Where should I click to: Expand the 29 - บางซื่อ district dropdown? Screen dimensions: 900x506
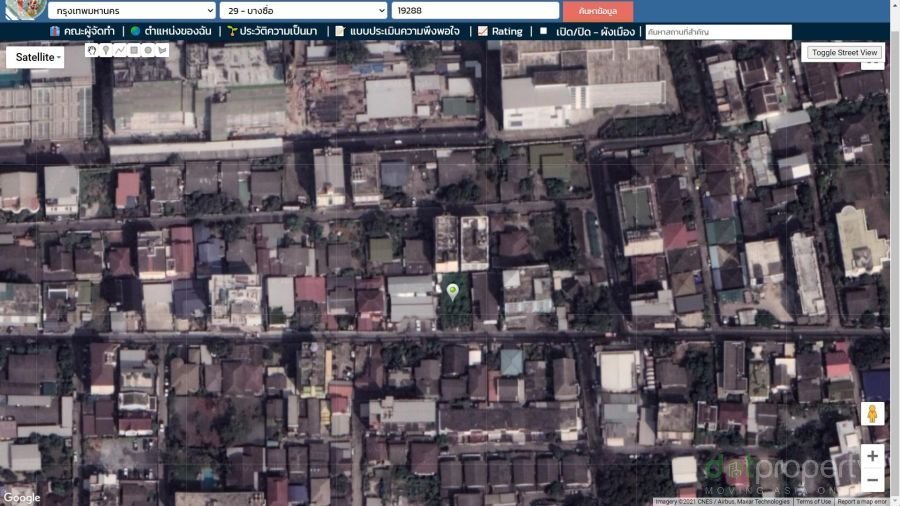point(303,10)
